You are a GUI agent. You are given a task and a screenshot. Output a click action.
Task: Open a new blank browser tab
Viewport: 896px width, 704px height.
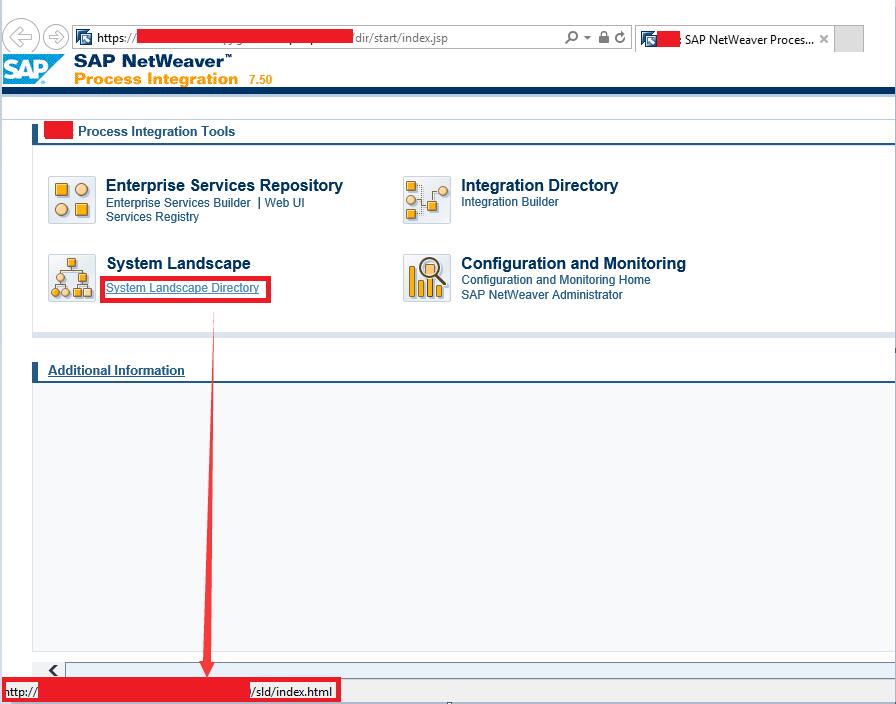849,39
